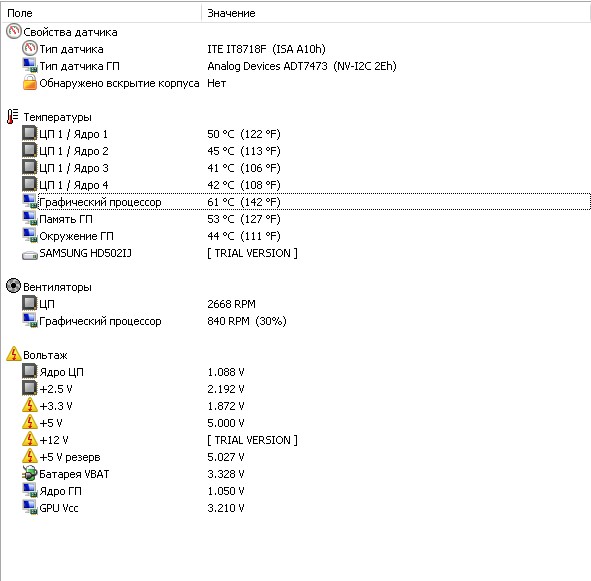The width and height of the screenshot is (591, 581).
Task: Select the Вентиляторы section label
Action: pyautogui.click(x=57, y=287)
